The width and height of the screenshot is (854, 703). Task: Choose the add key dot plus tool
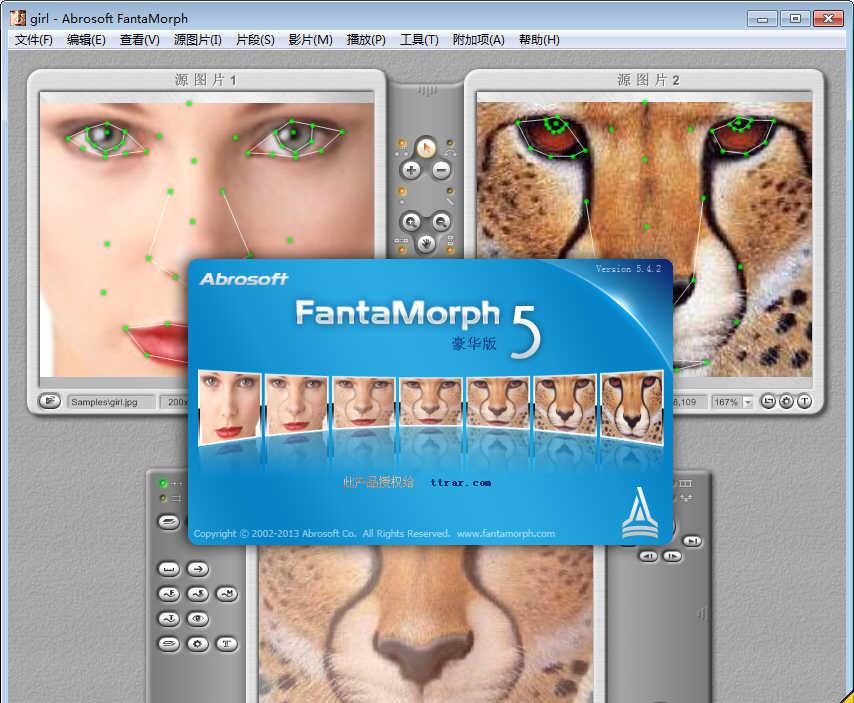coord(411,170)
